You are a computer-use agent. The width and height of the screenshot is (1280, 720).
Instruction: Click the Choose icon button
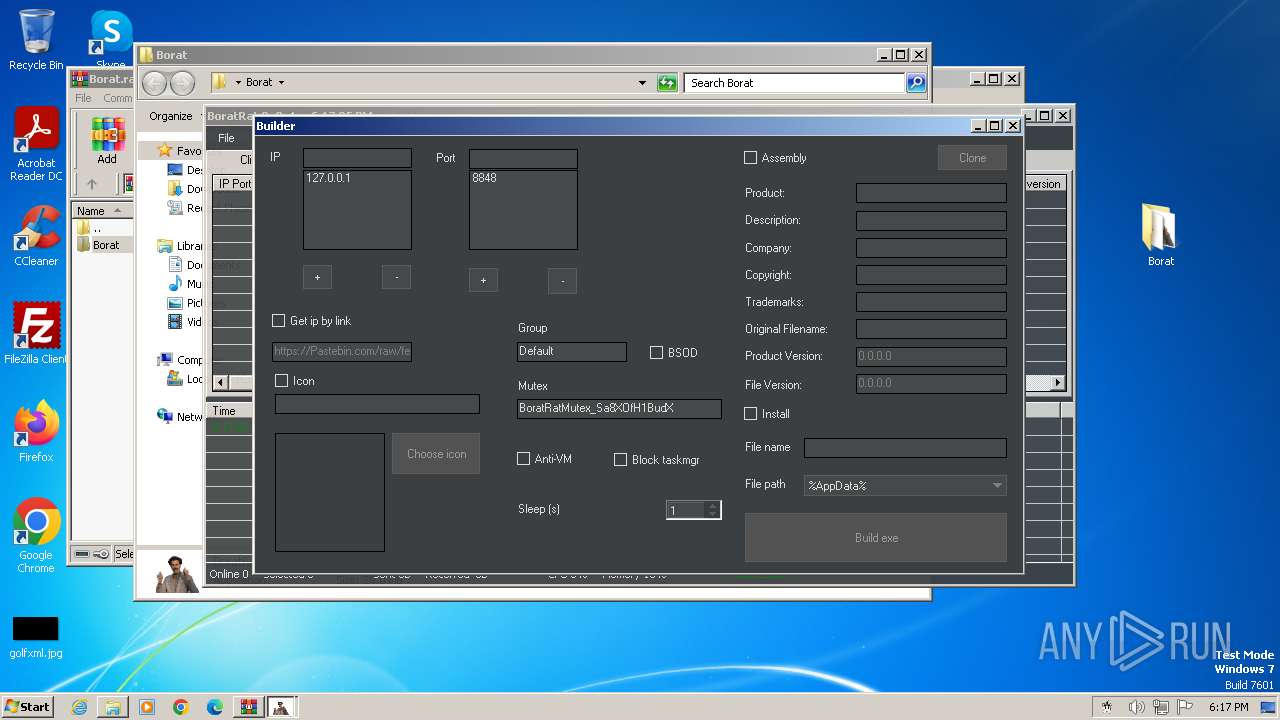point(436,454)
